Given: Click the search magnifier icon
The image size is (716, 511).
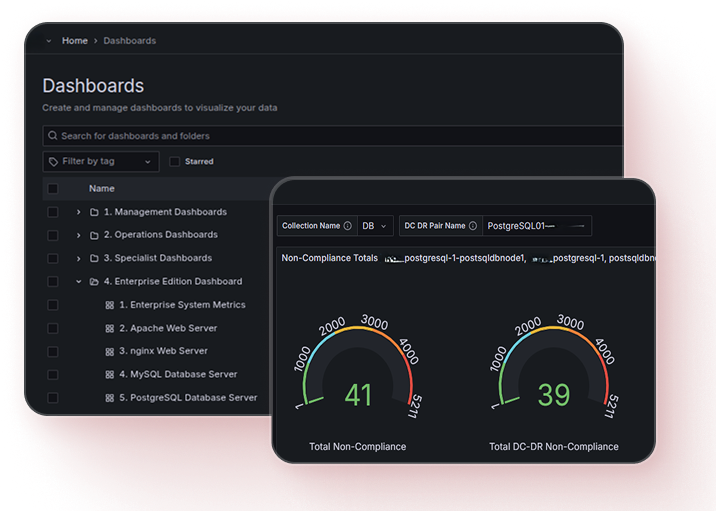Looking at the screenshot, I should pyautogui.click(x=53, y=136).
